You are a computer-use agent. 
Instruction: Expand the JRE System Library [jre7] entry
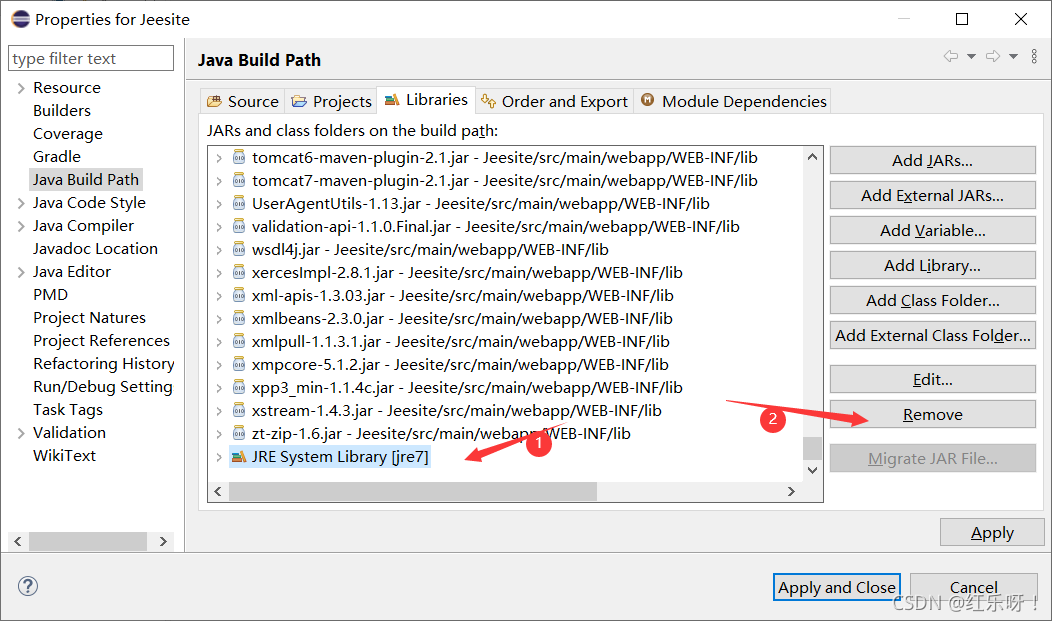[x=219, y=457]
